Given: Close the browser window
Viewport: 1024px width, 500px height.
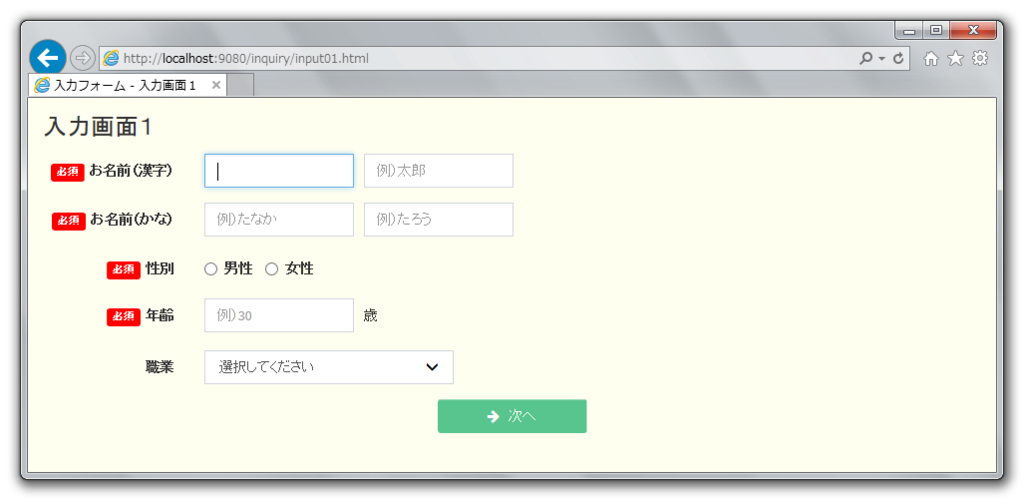Looking at the screenshot, I should (973, 30).
